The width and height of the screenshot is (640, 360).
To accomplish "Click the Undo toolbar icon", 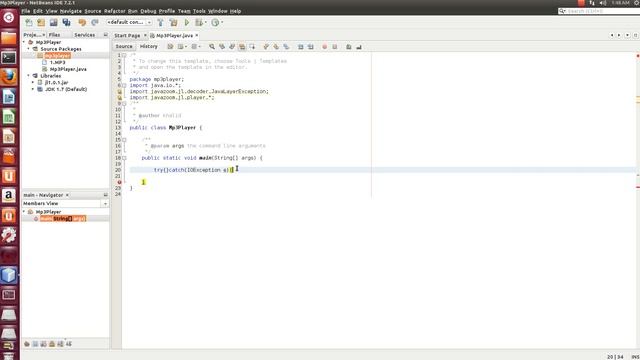I will click(x=82, y=22).
